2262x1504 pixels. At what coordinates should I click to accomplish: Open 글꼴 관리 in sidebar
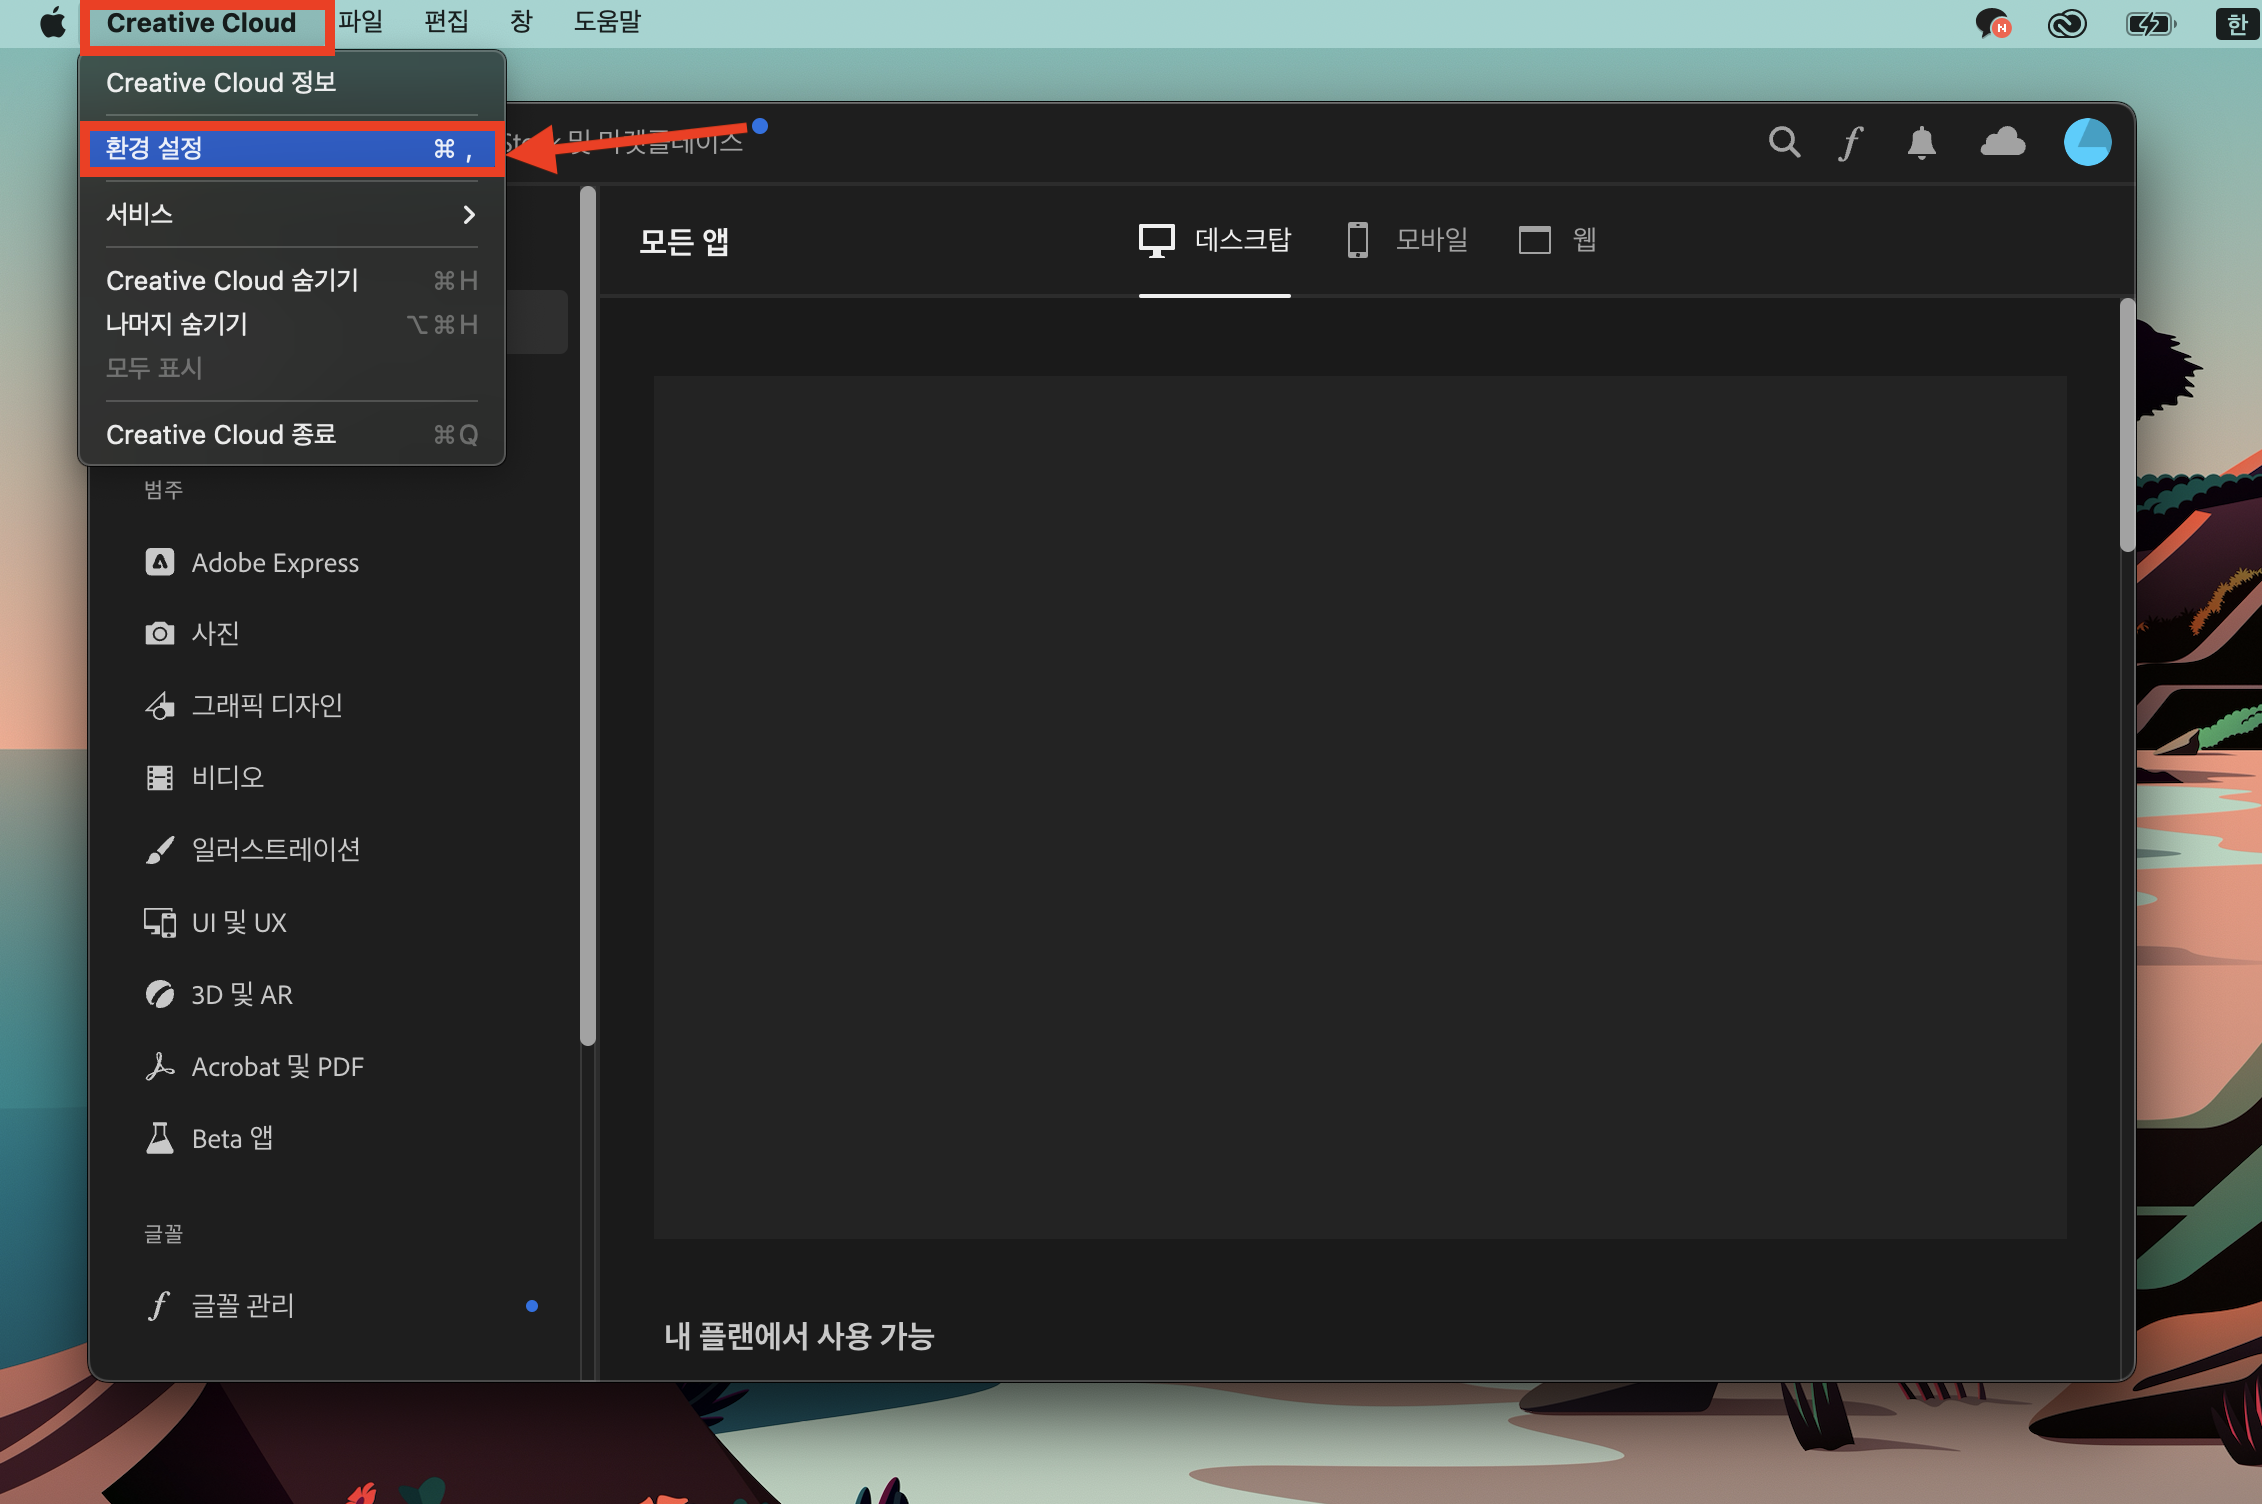[x=243, y=1306]
